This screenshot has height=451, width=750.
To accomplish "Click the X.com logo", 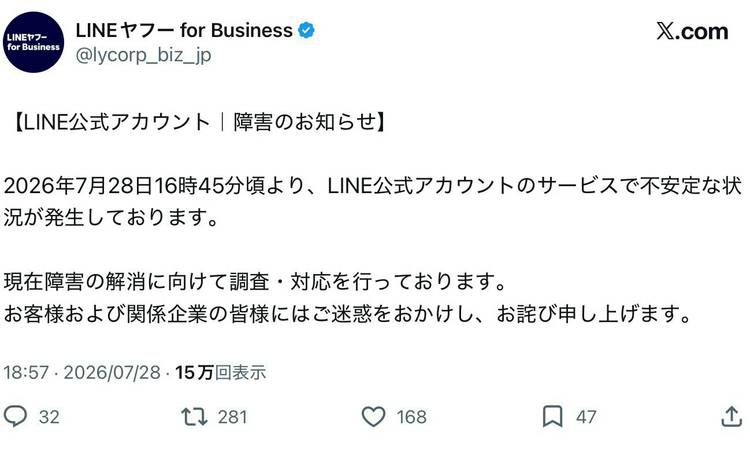I will [x=692, y=32].
